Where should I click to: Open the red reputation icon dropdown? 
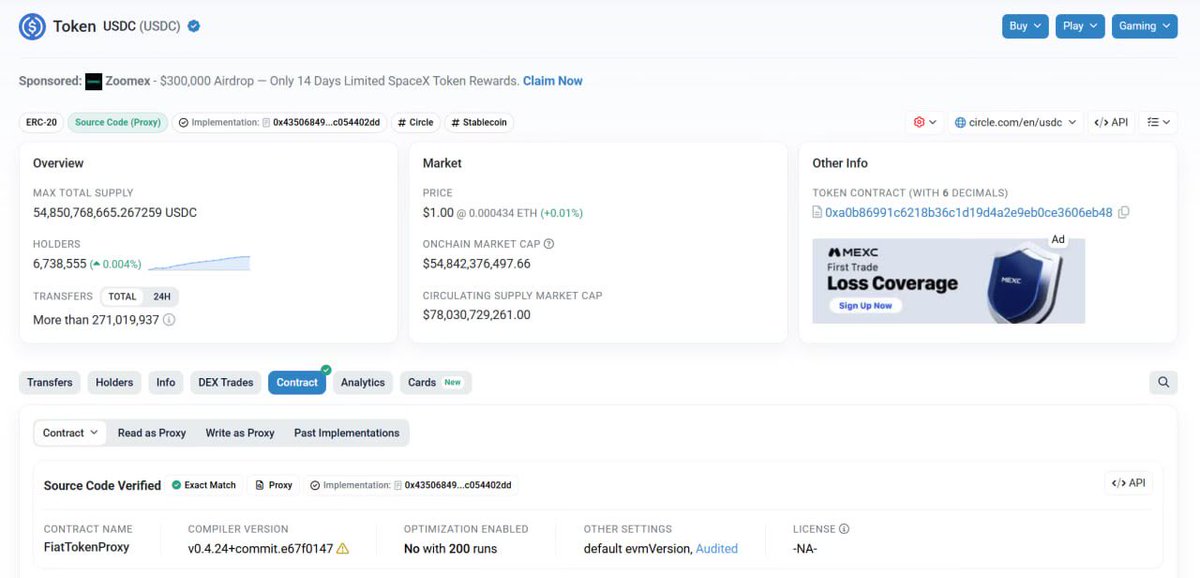pyautogui.click(x=925, y=122)
